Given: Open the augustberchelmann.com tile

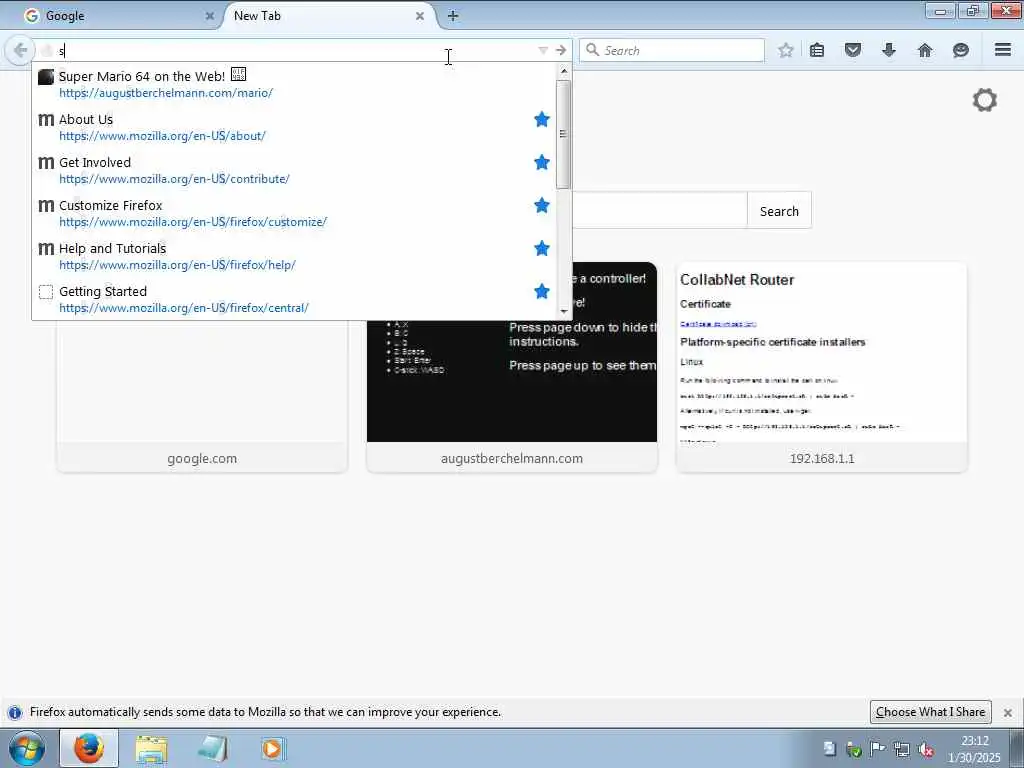Looking at the screenshot, I should click(x=512, y=366).
